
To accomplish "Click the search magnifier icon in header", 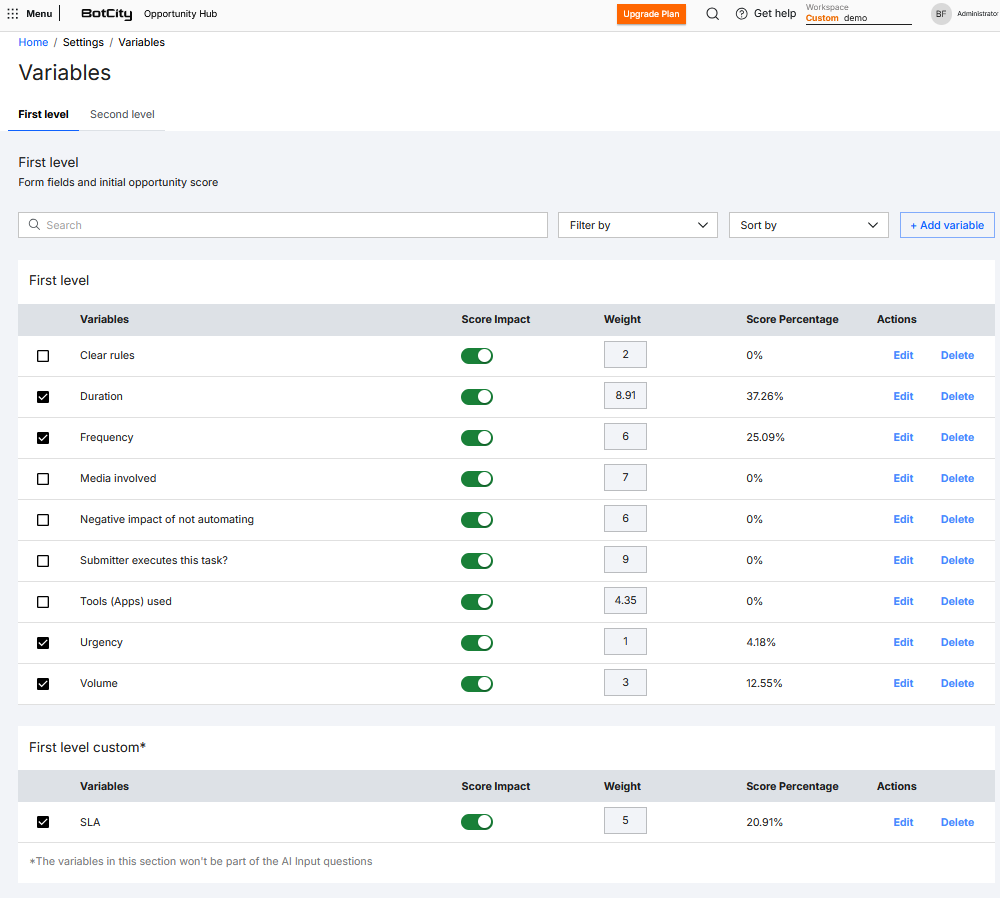I will (712, 14).
